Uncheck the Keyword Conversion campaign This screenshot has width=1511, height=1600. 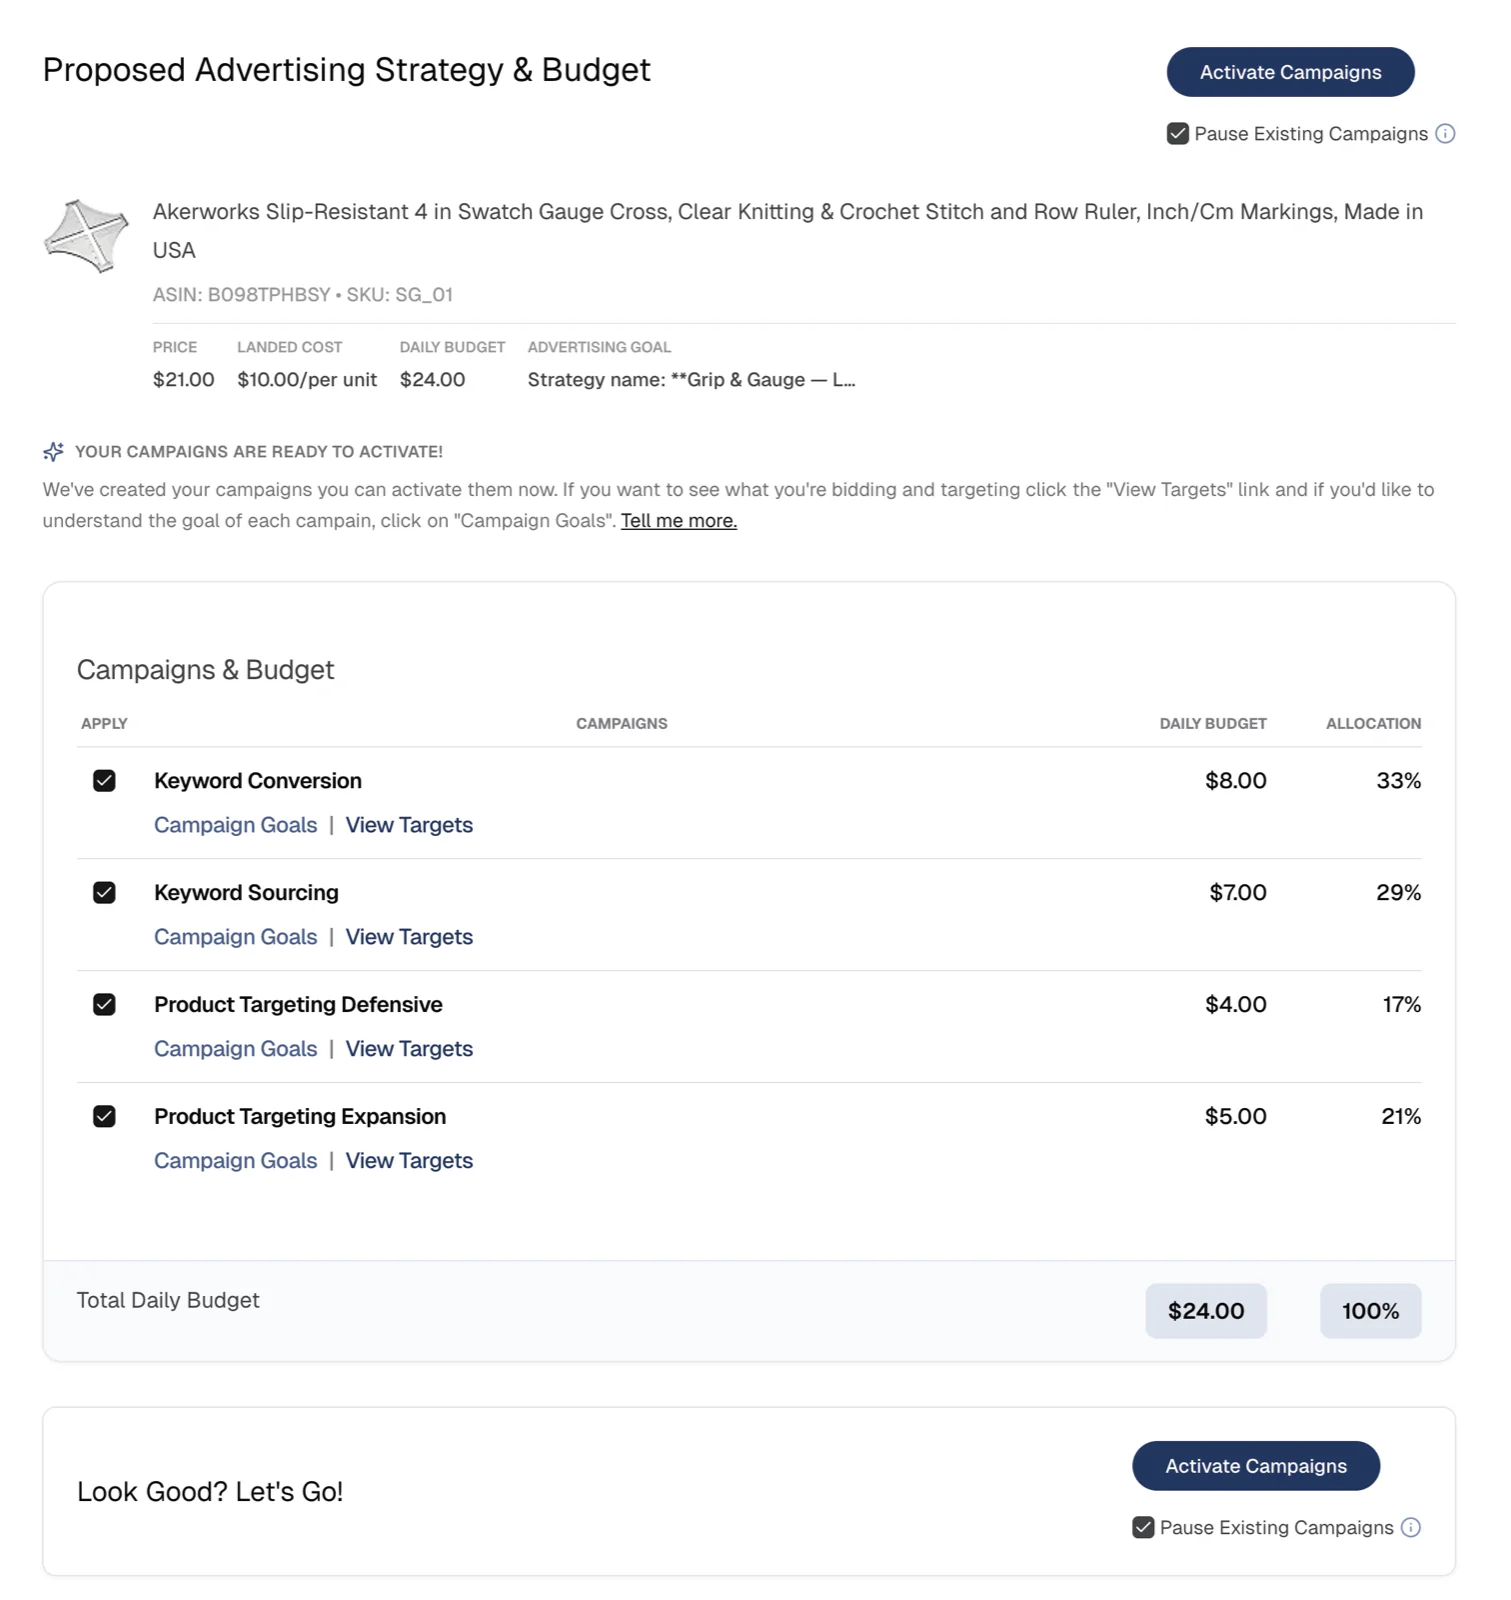tap(104, 780)
